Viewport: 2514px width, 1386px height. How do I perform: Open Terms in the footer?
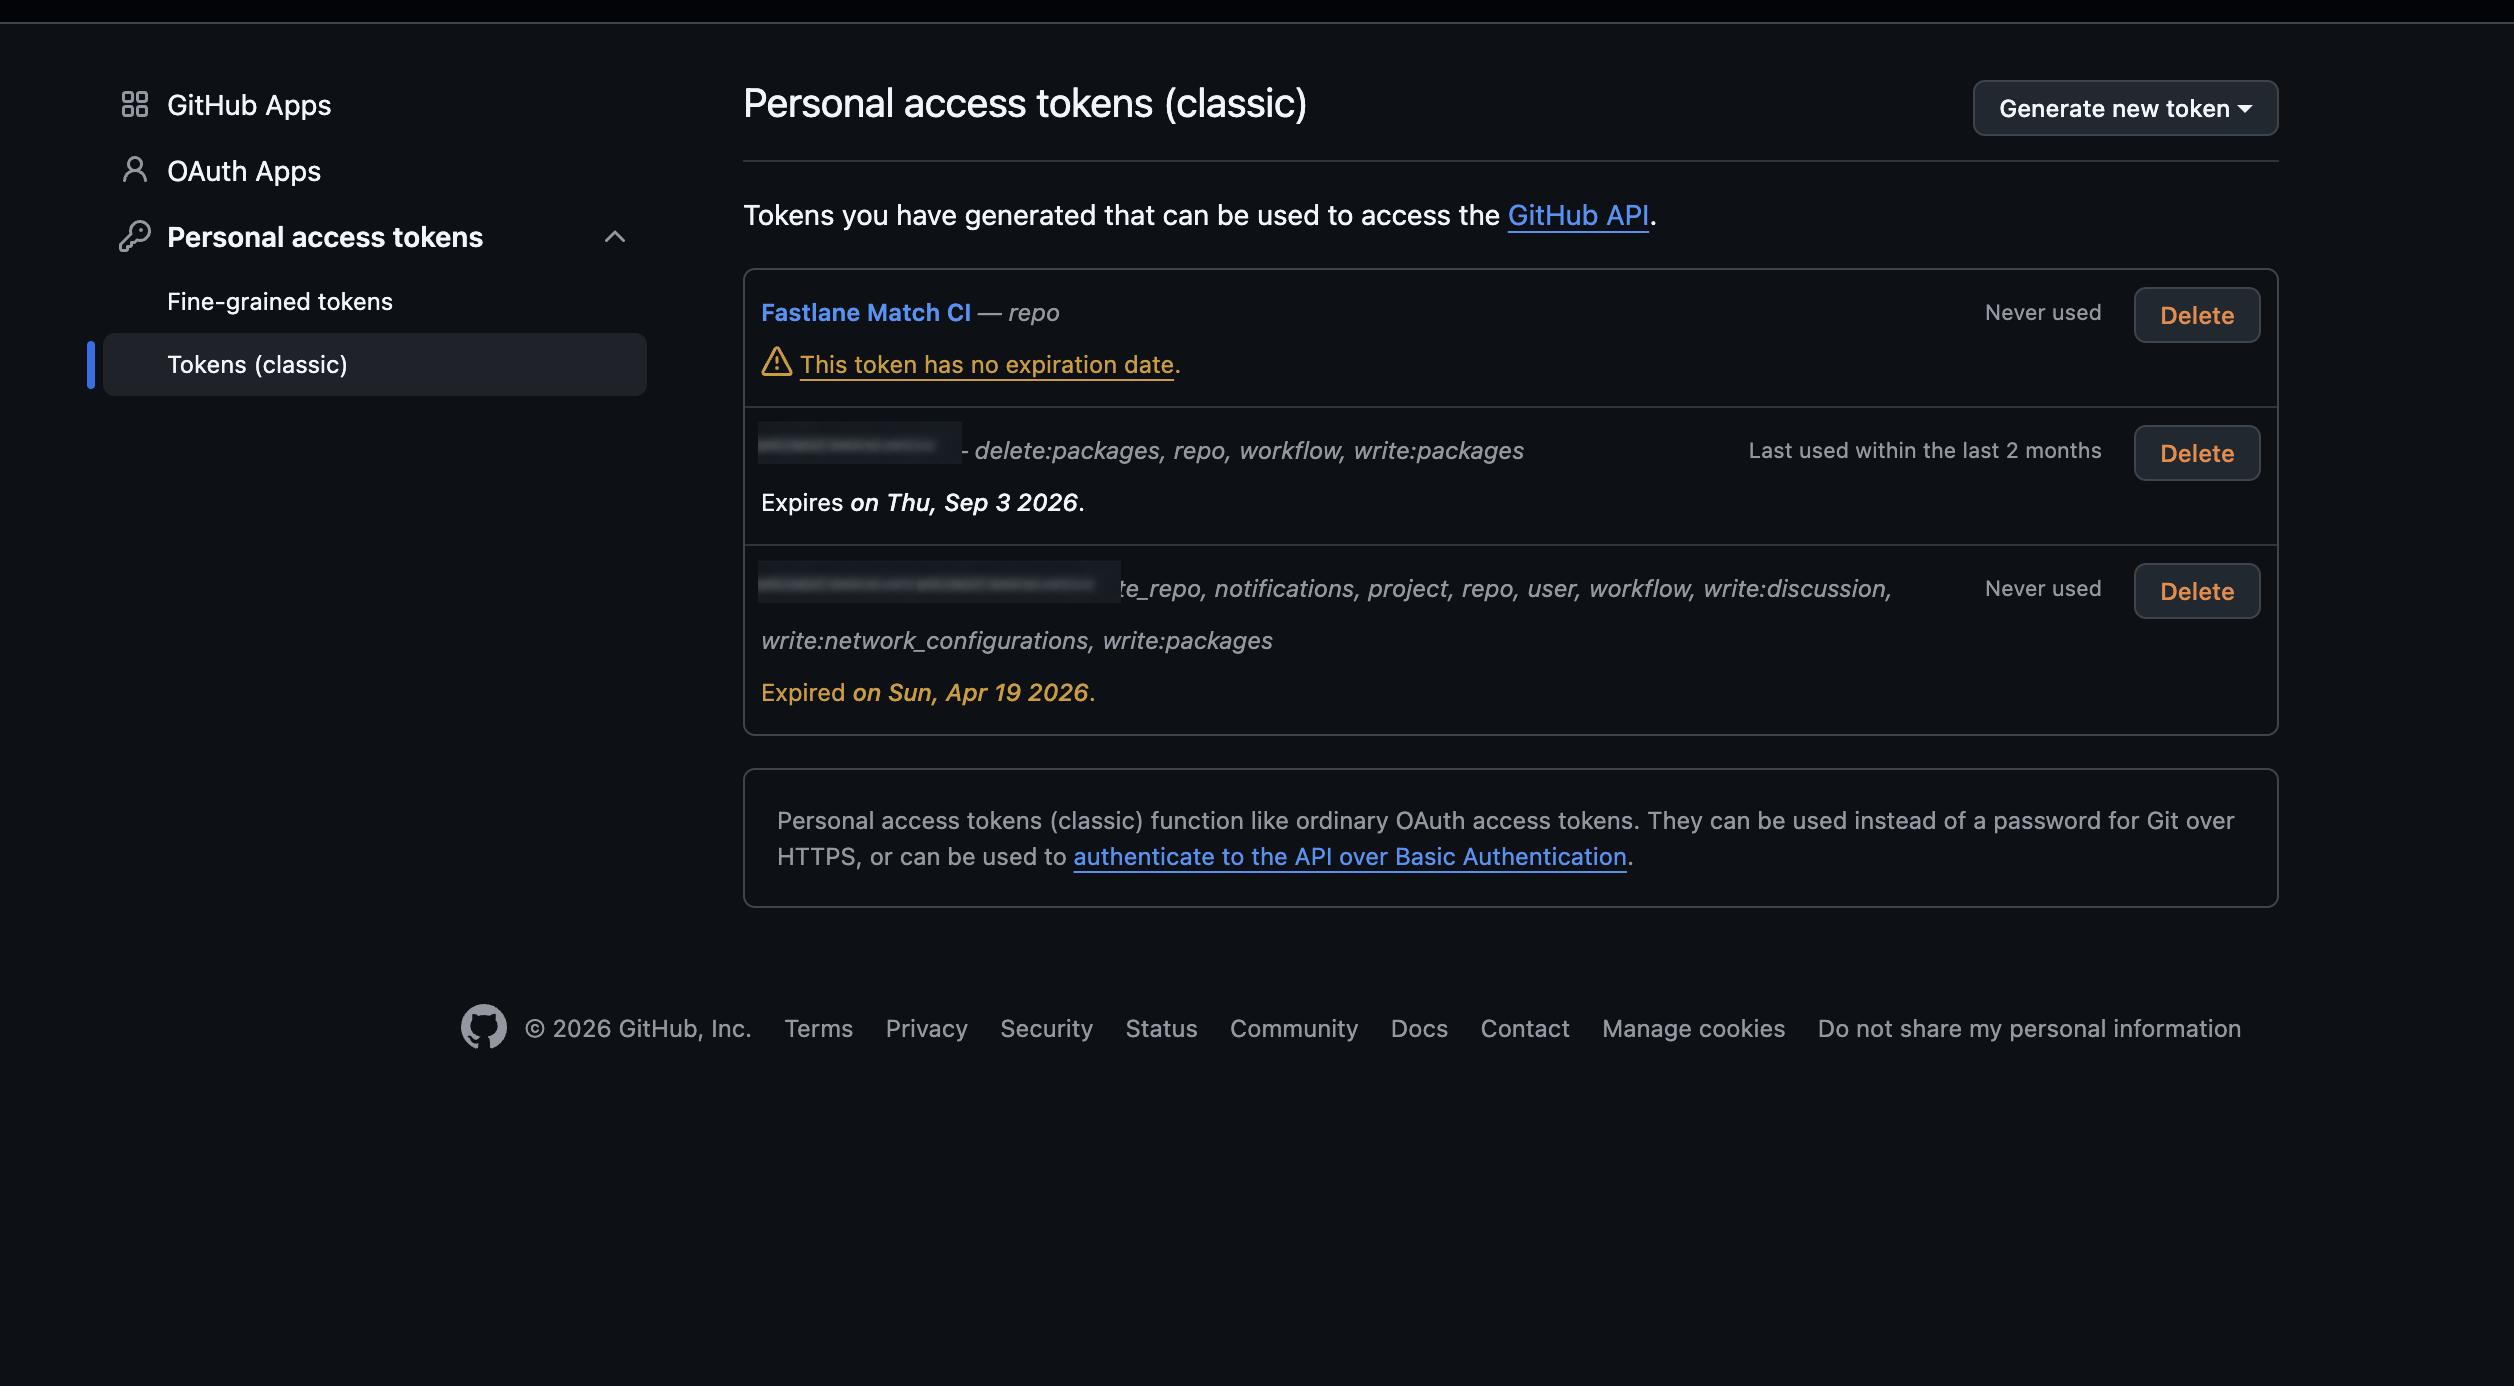coord(818,1028)
